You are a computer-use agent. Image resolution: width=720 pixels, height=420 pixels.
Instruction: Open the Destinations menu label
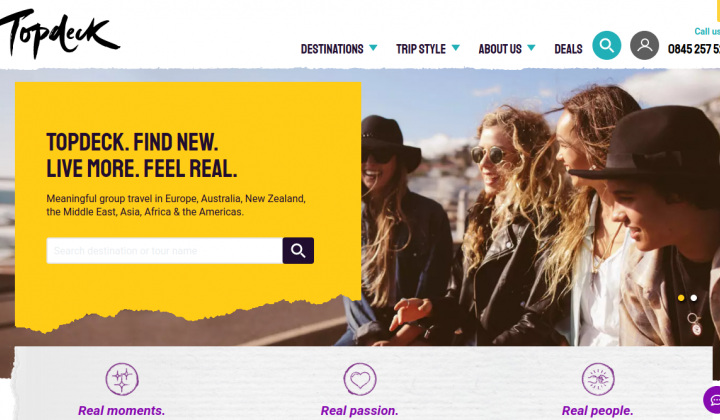click(332, 49)
